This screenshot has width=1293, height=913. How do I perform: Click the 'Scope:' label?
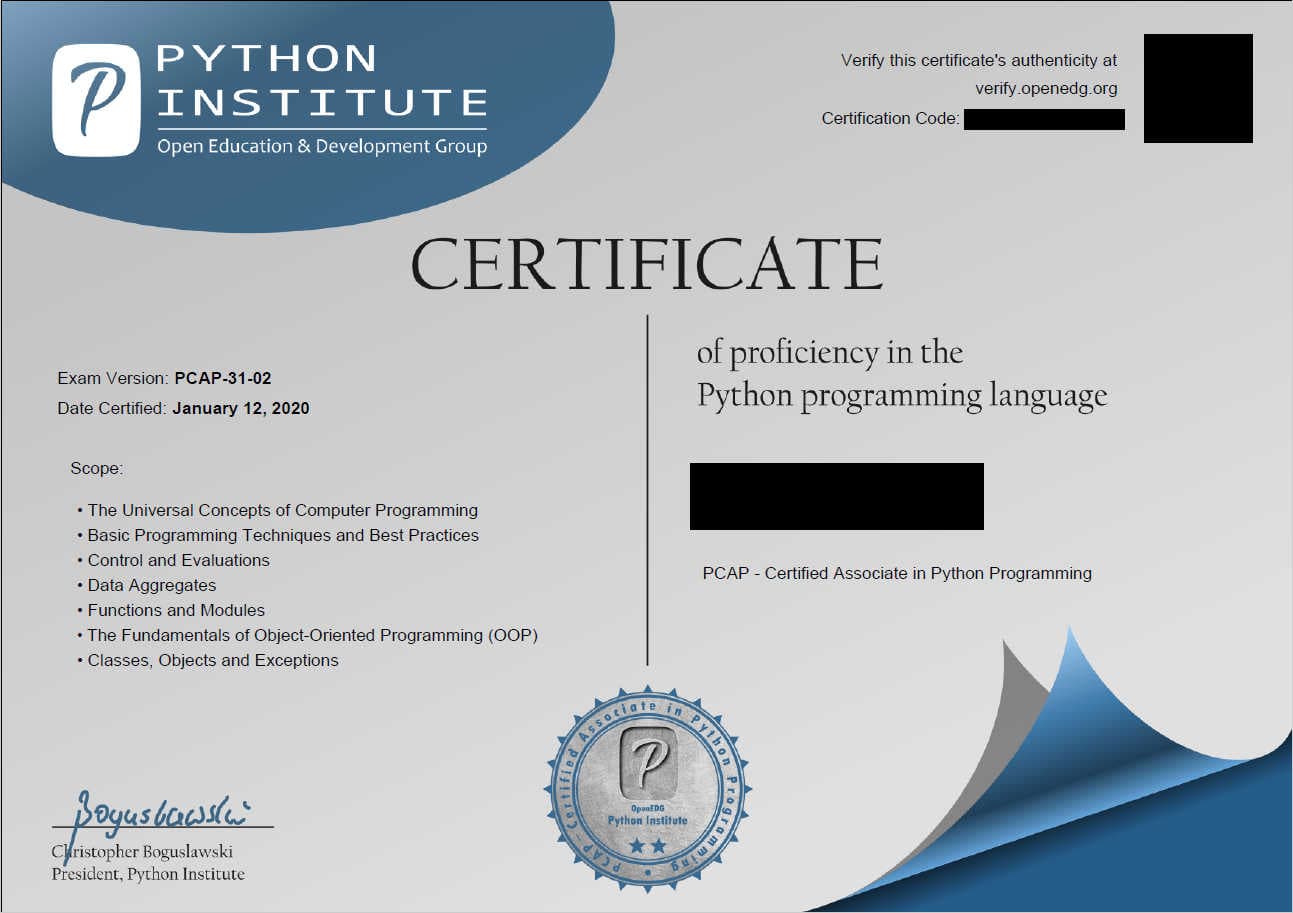click(x=96, y=468)
